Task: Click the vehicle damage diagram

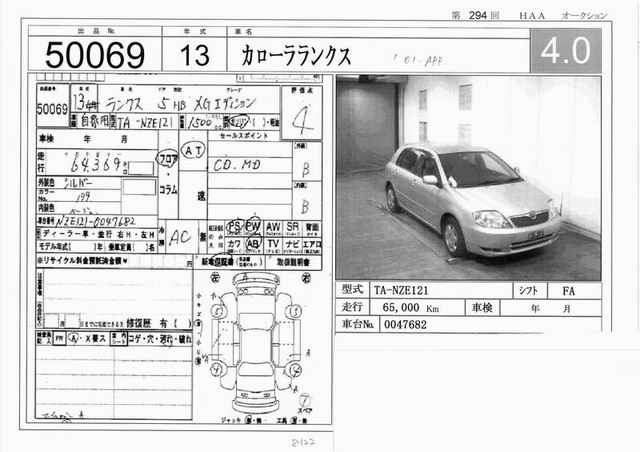Action: 255,343
